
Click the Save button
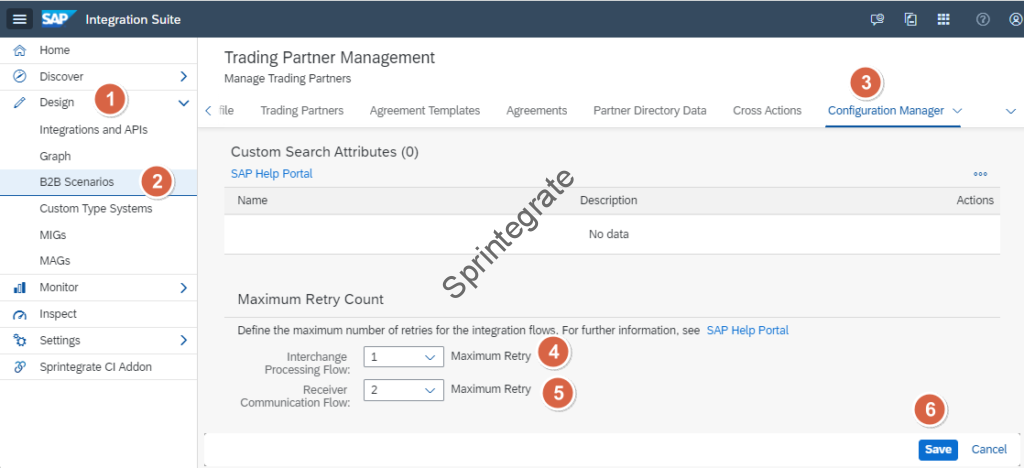pos(937,450)
